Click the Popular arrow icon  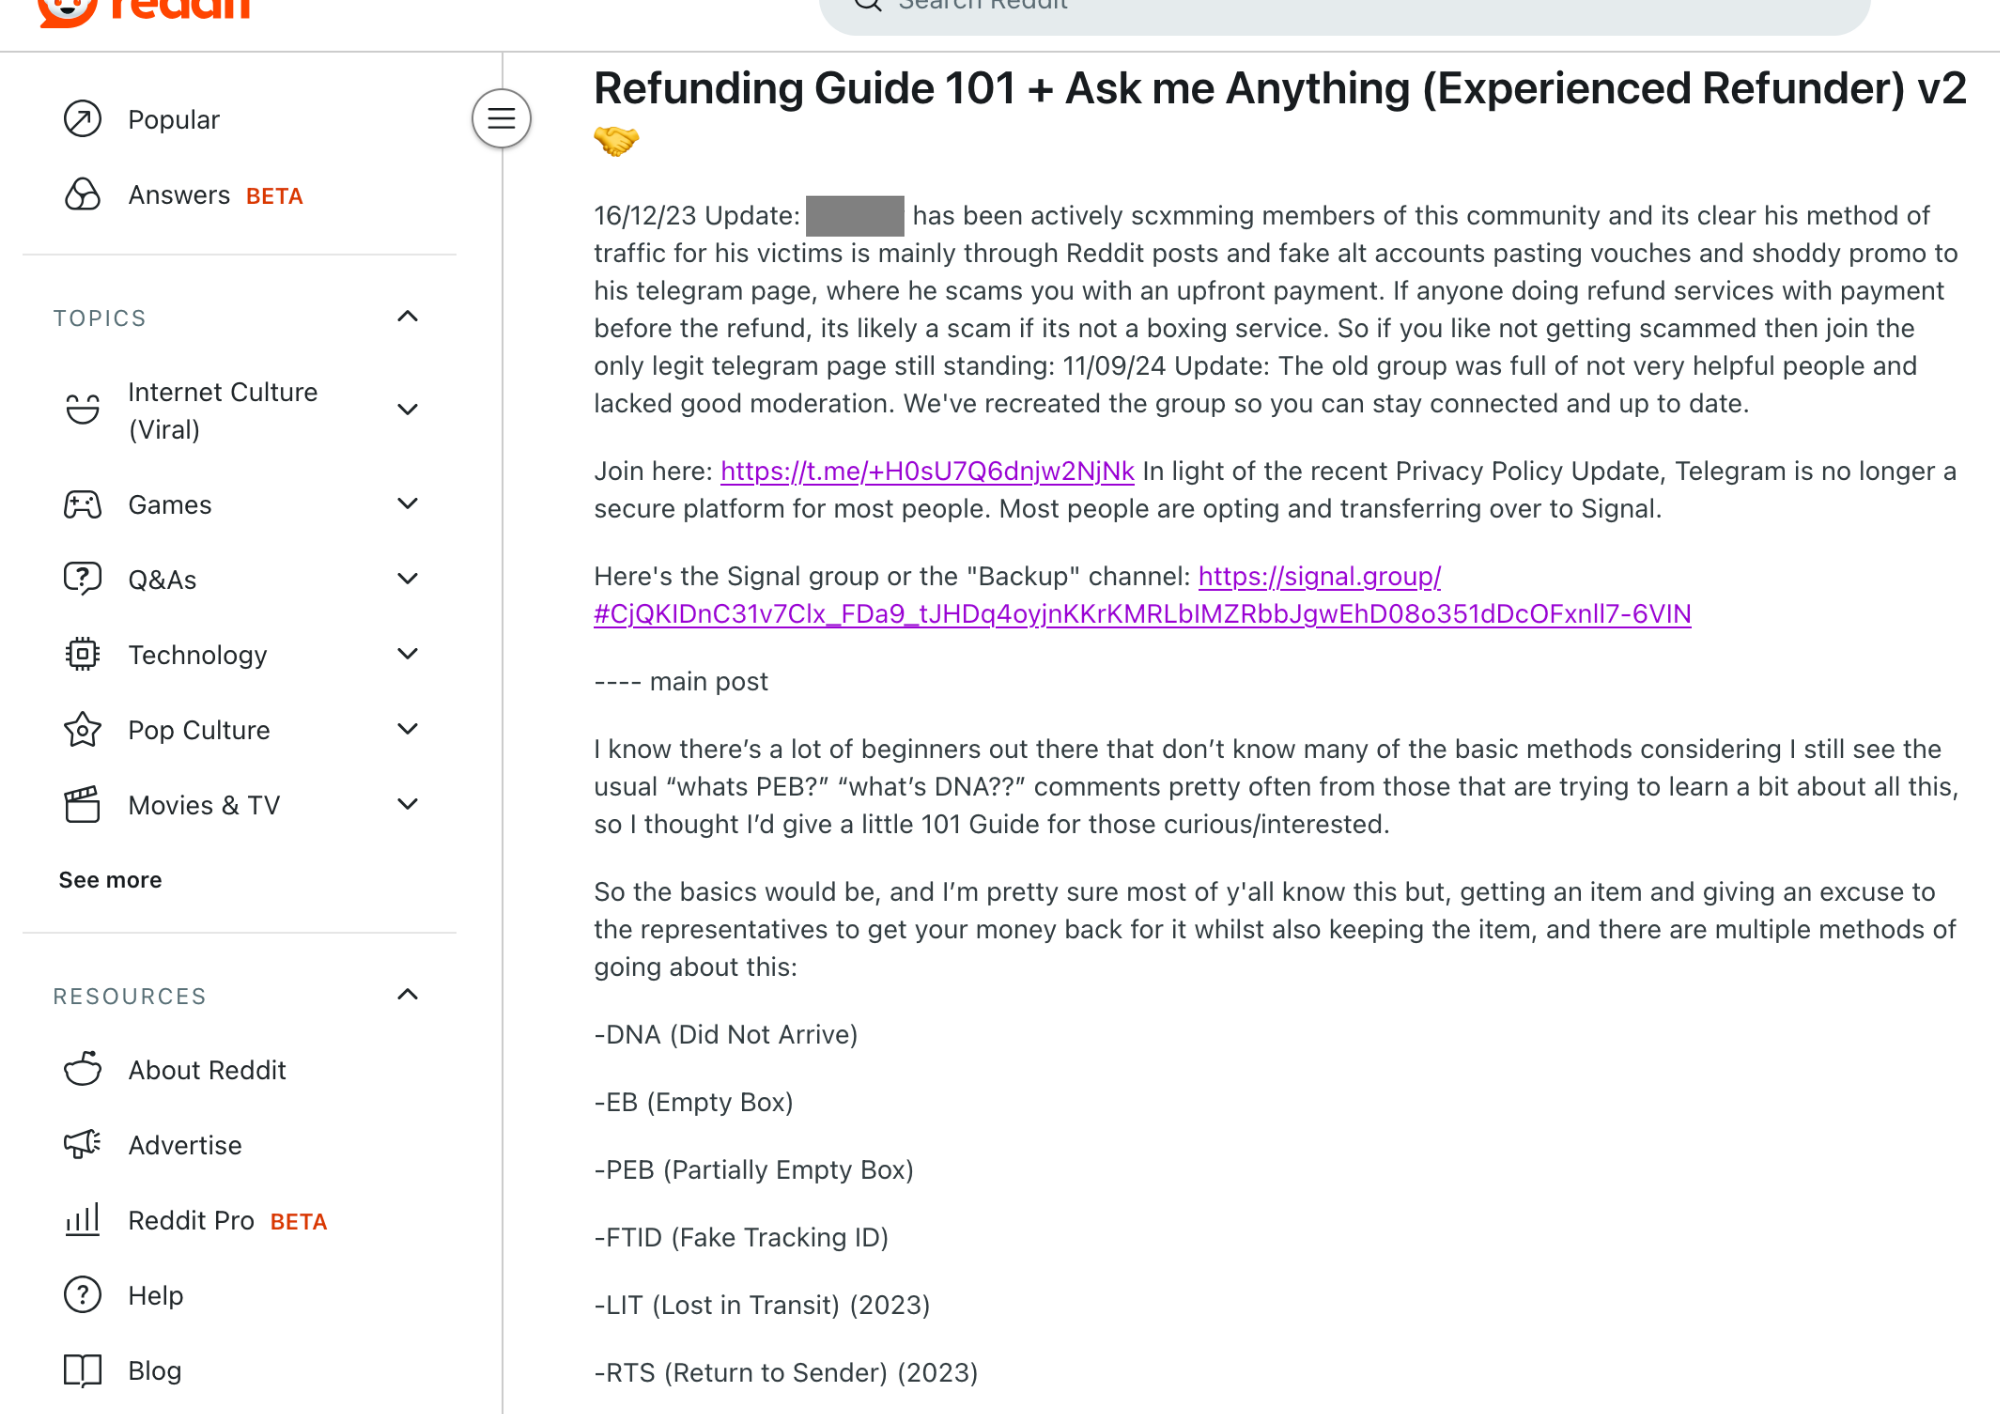click(82, 119)
